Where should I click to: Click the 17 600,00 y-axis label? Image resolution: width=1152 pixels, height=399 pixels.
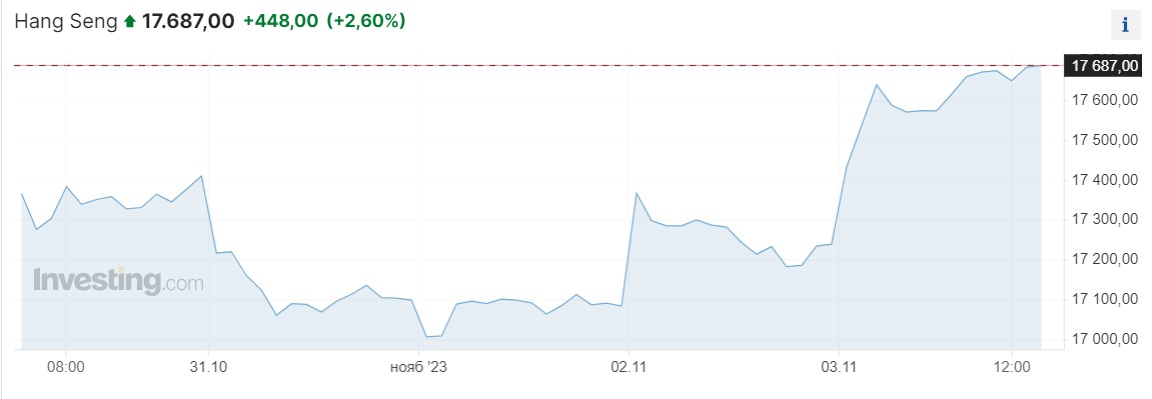click(1104, 101)
